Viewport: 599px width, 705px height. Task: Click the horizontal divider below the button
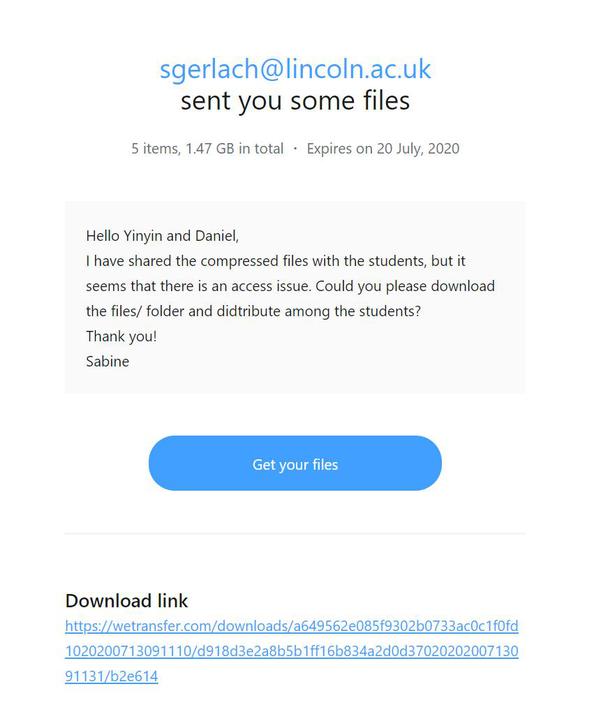[x=295, y=534]
